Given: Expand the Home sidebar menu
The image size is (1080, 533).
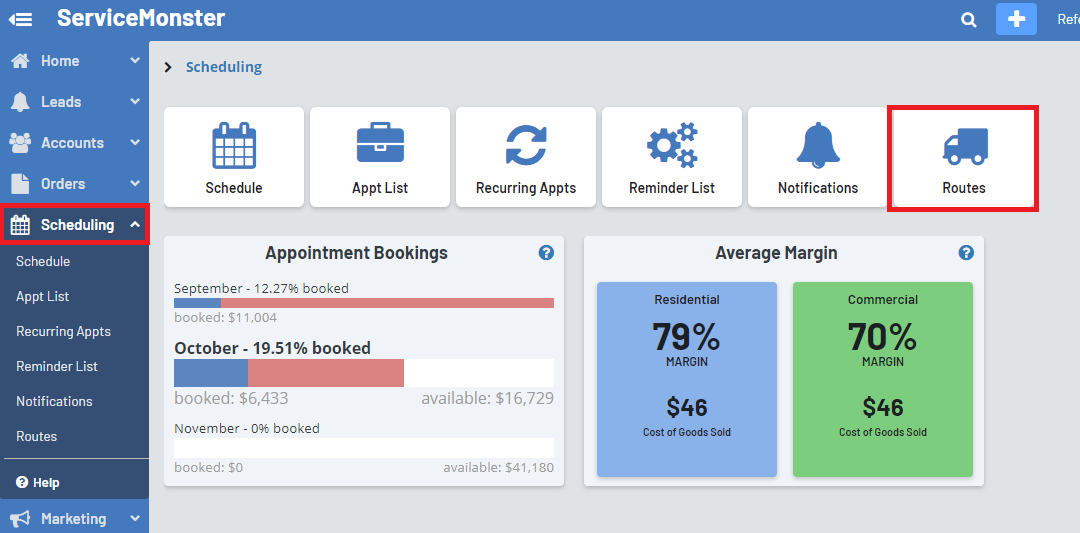Looking at the screenshot, I should [x=74, y=61].
